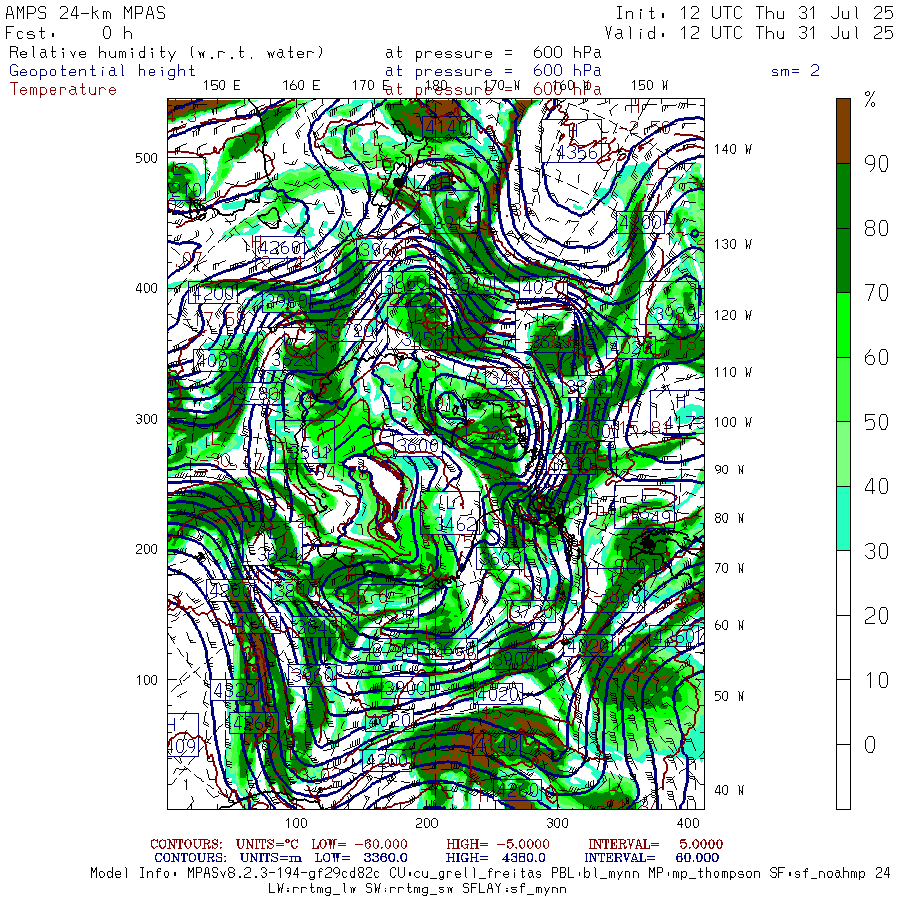Click the '300' left axis grid label
The image size is (900, 900).
point(146,419)
